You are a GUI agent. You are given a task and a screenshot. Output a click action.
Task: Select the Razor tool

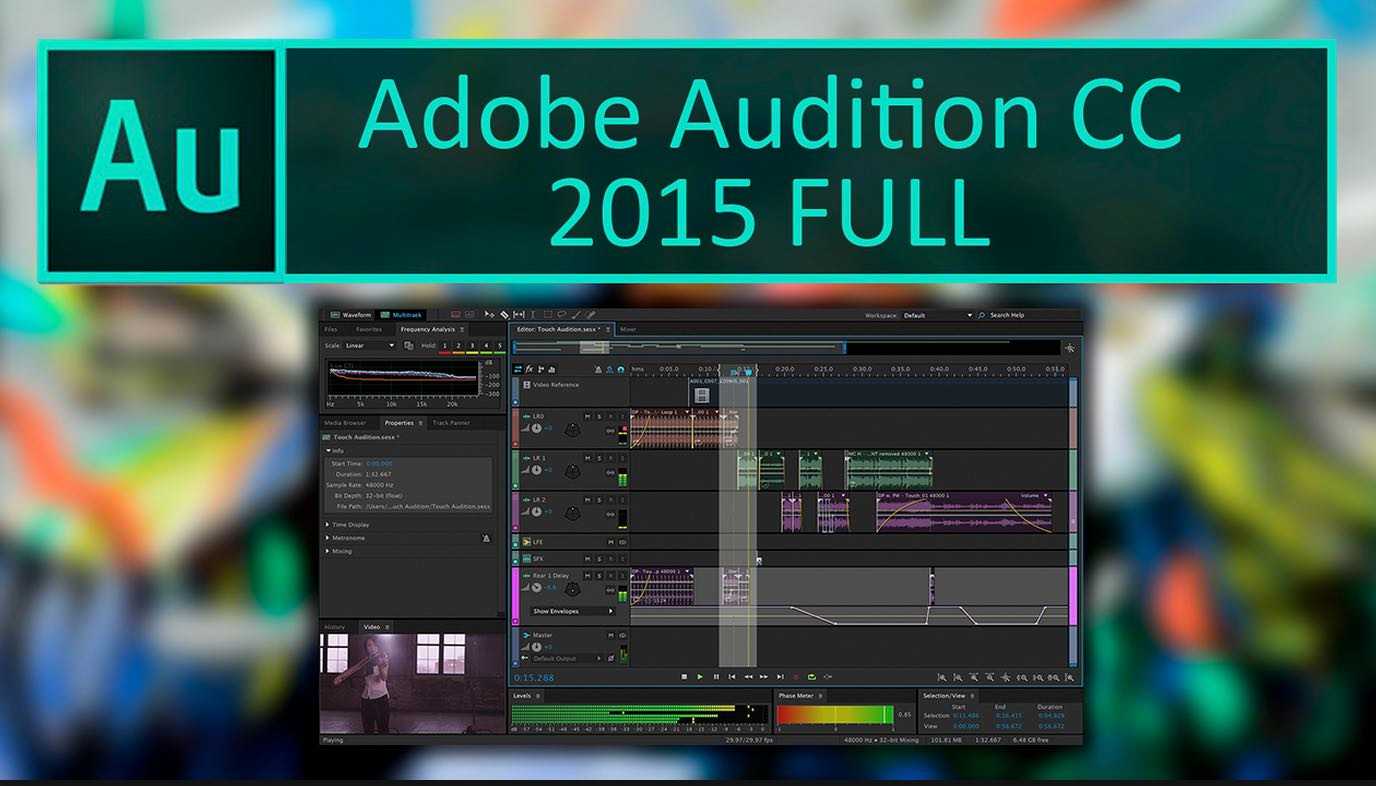tap(505, 313)
